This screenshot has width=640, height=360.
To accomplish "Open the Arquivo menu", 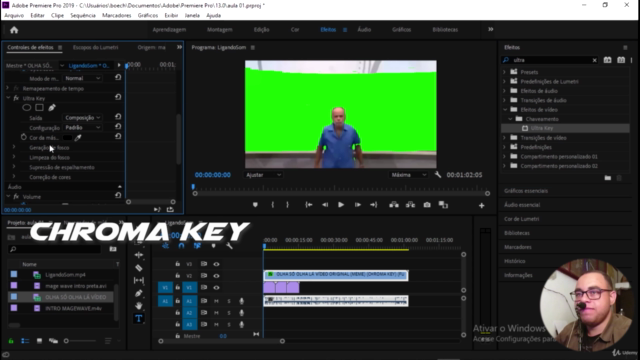I will [x=14, y=16].
